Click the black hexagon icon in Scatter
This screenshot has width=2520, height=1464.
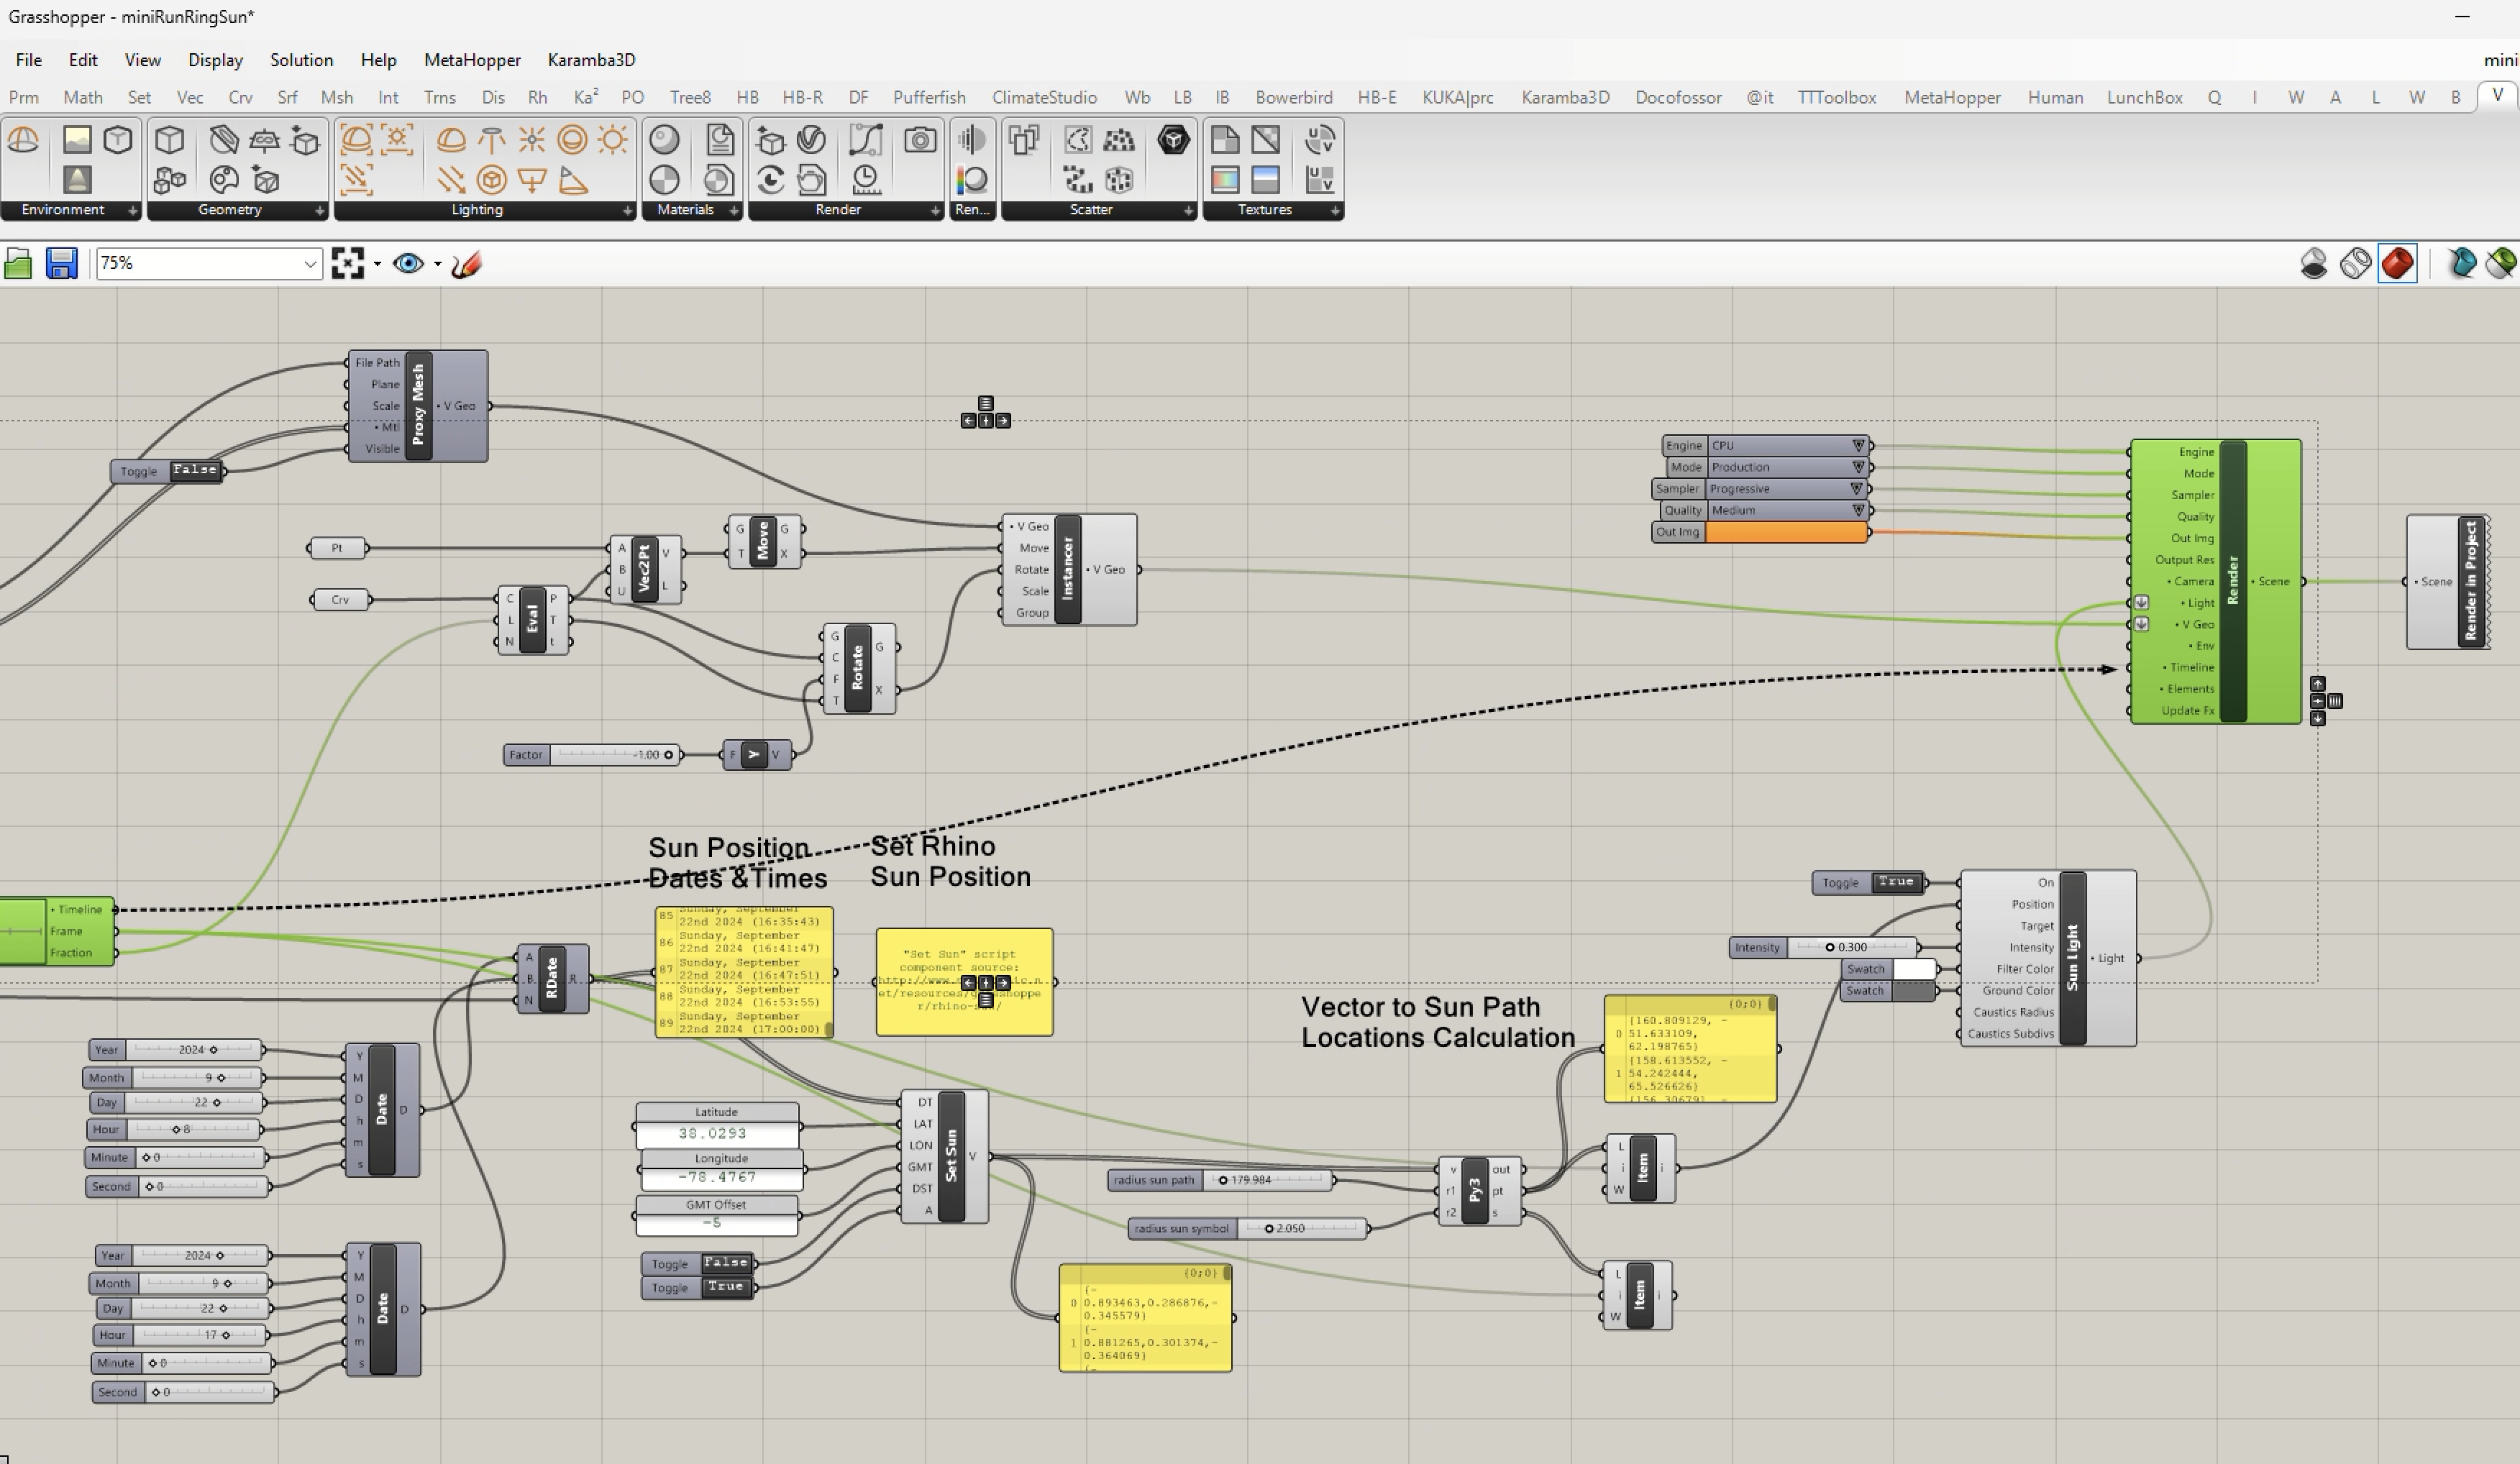1173,140
